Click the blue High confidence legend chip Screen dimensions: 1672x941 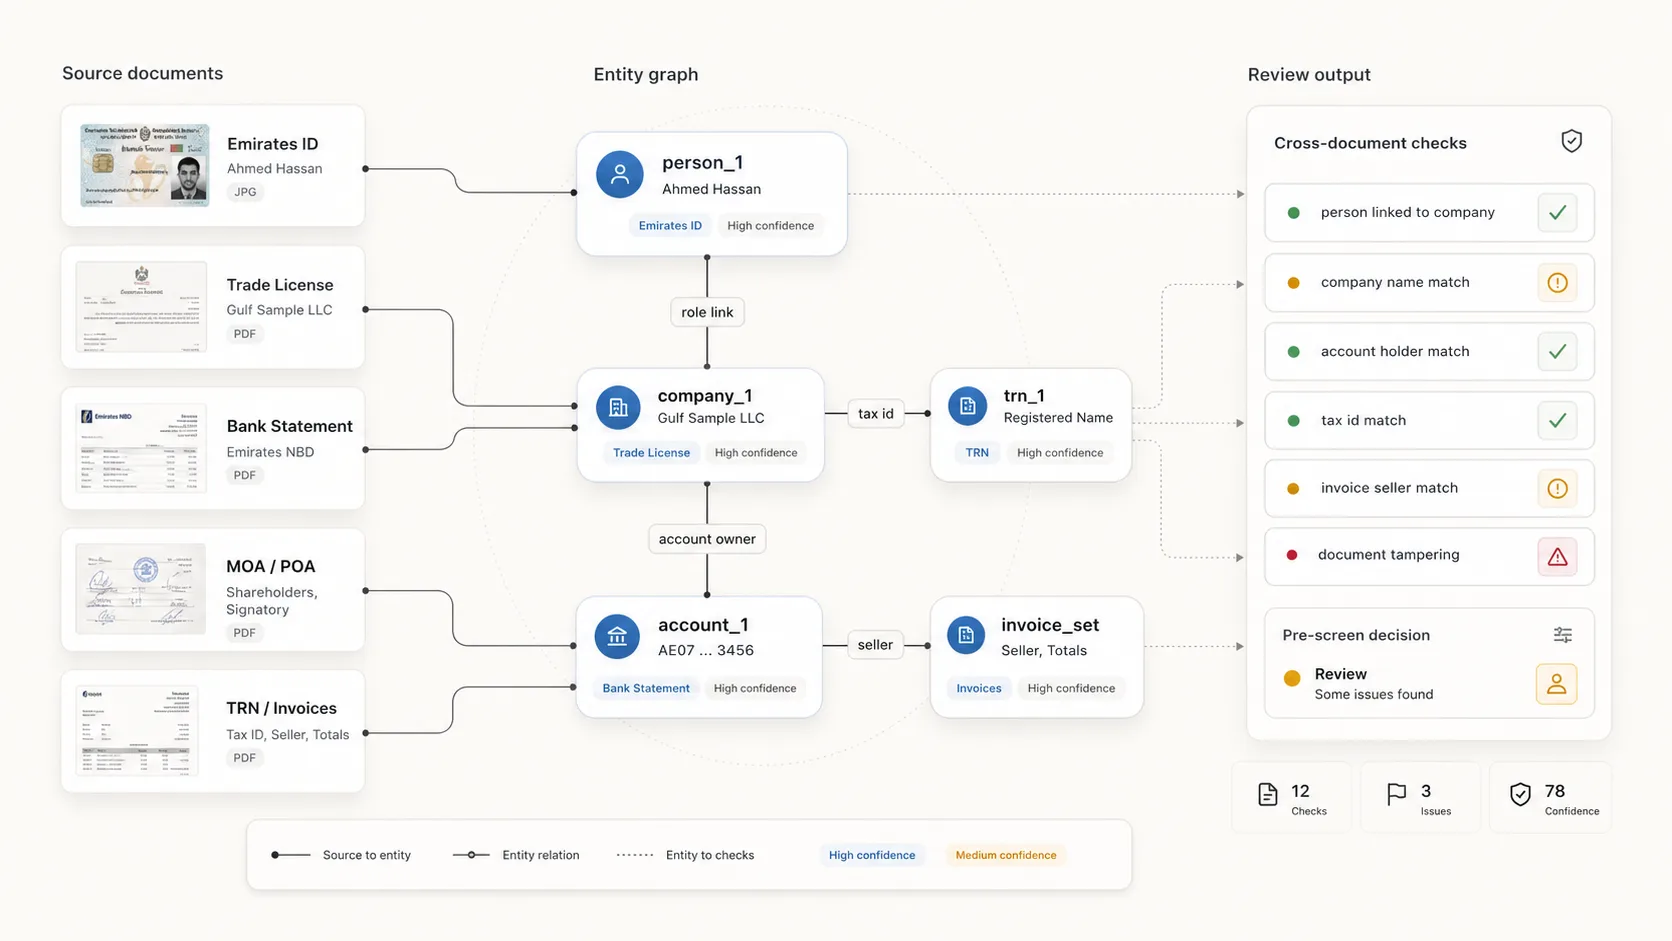click(x=872, y=855)
